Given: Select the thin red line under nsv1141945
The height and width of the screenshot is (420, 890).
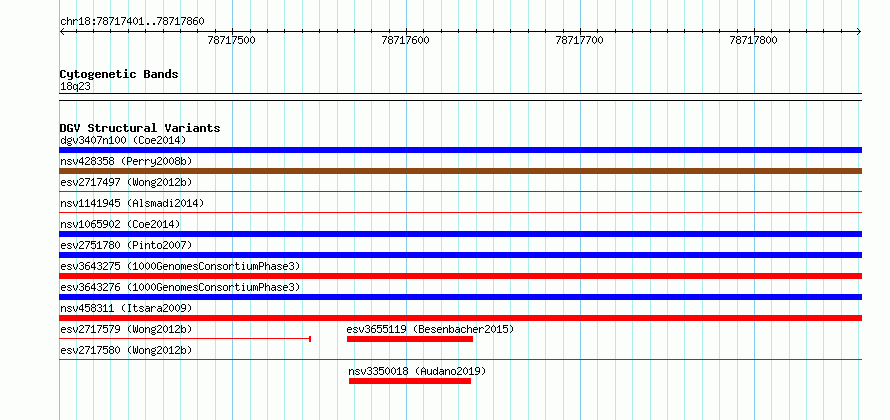Looking at the screenshot, I should click(x=460, y=212).
